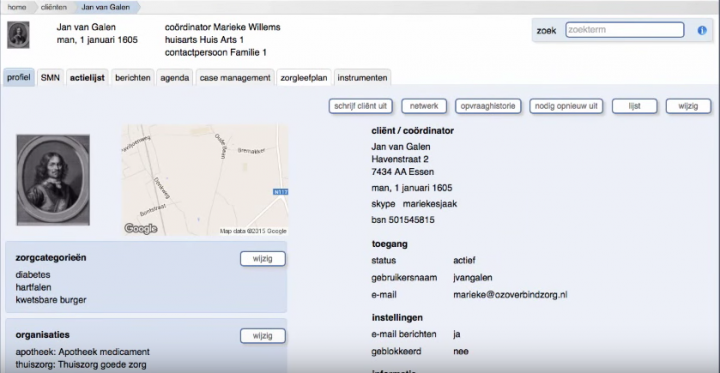Click the e-mail berichten value ja

[456, 334]
